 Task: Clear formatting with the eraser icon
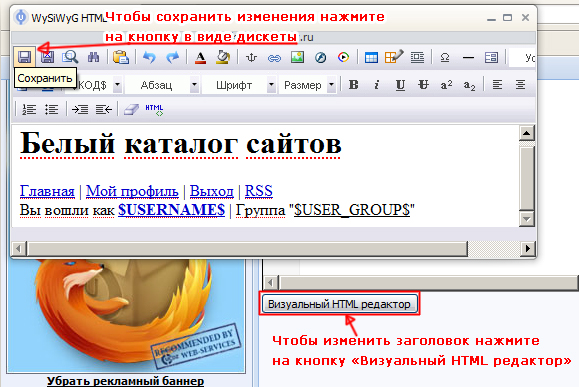(131, 109)
